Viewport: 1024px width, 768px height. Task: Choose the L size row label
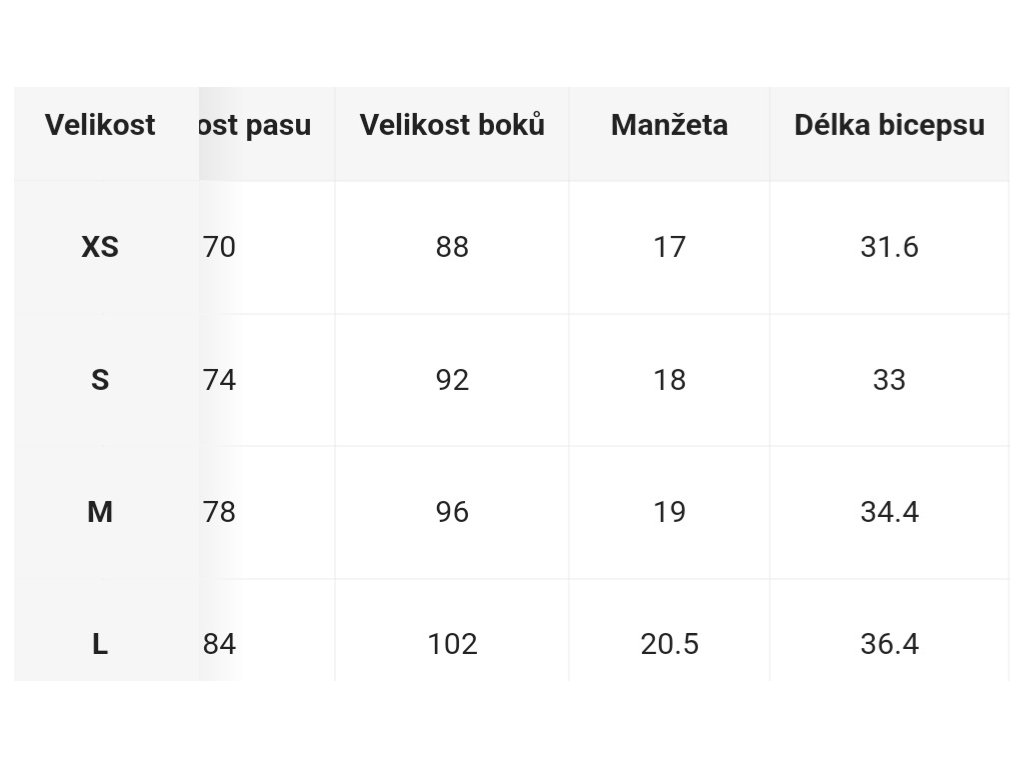point(100,645)
